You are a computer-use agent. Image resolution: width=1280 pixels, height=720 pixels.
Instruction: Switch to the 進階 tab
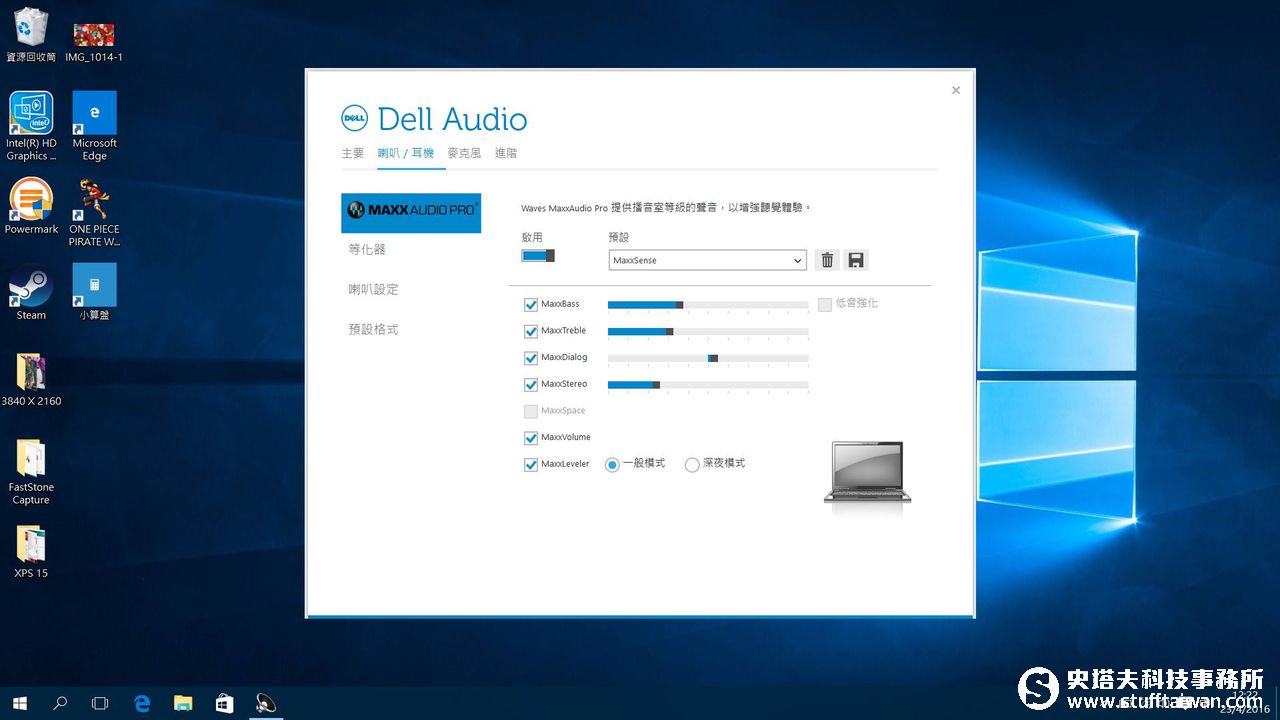(506, 153)
